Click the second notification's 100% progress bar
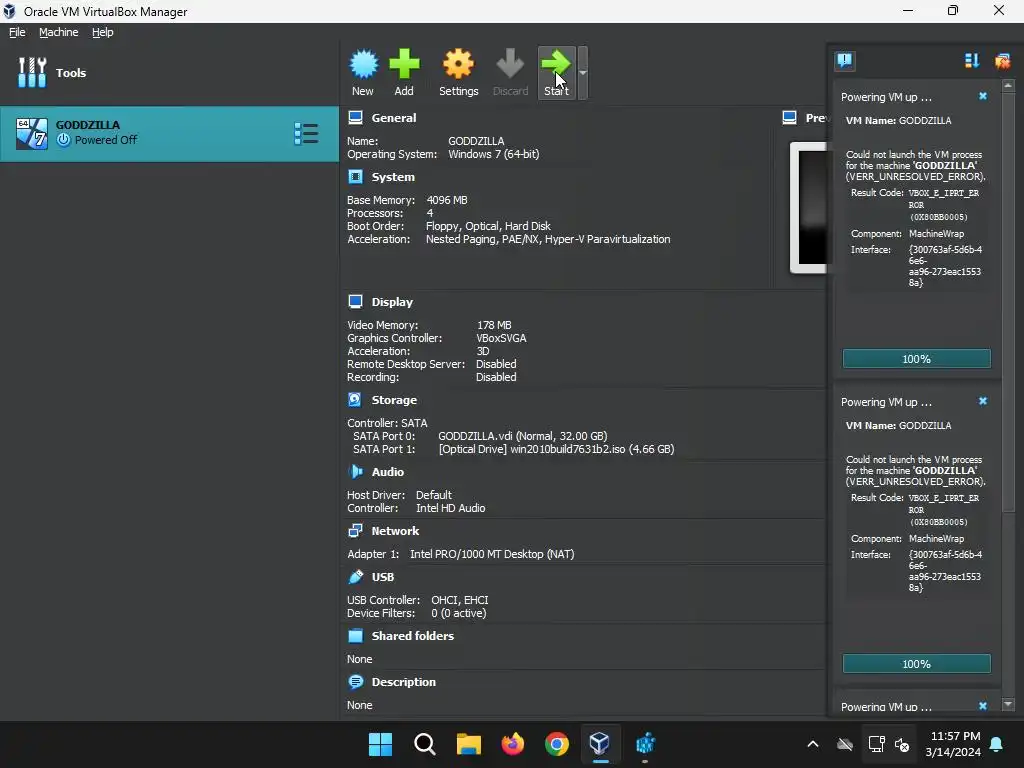The height and width of the screenshot is (768, 1024). point(916,664)
